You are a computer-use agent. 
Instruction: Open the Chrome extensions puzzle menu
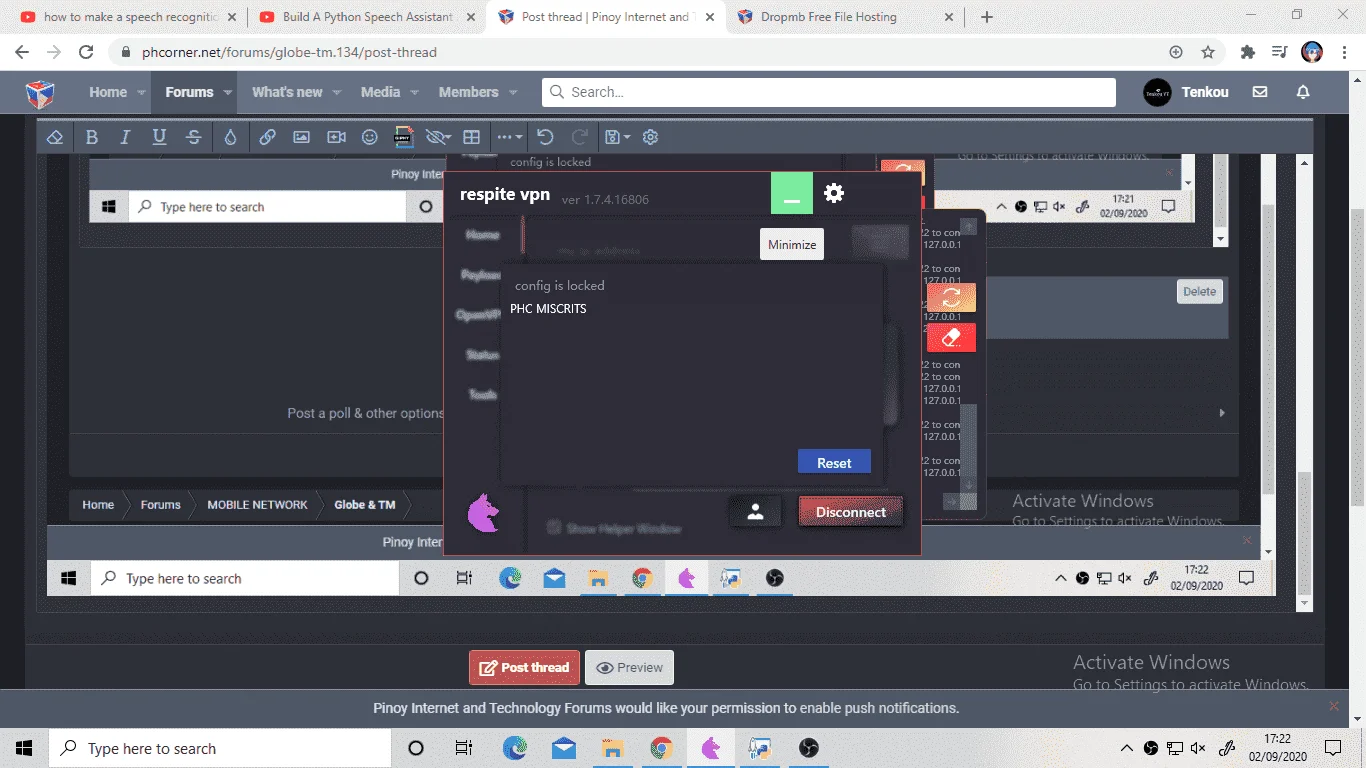(1247, 52)
